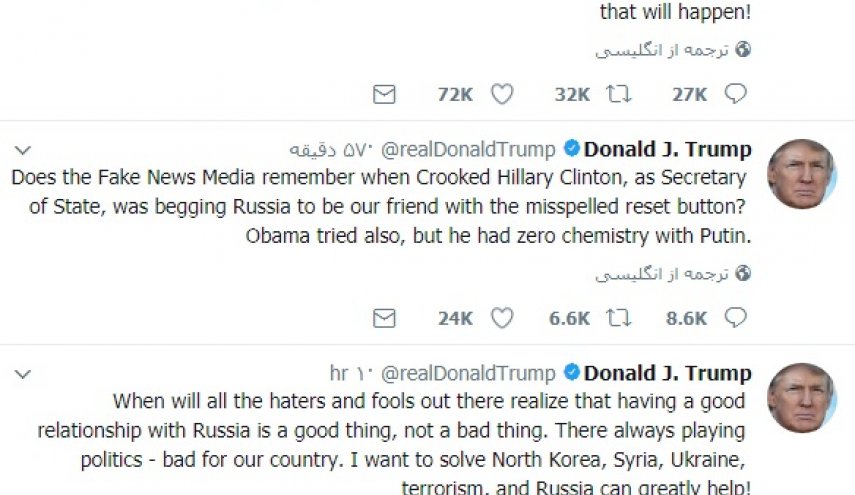Image resolution: width=855 pixels, height=495 pixels.
Task: Open Donald J. Trump name on middle tweet
Action: pos(668,150)
